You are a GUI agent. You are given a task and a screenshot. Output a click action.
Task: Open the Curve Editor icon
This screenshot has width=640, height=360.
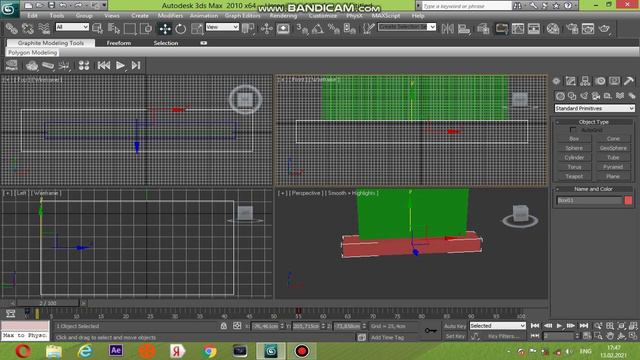(518, 29)
